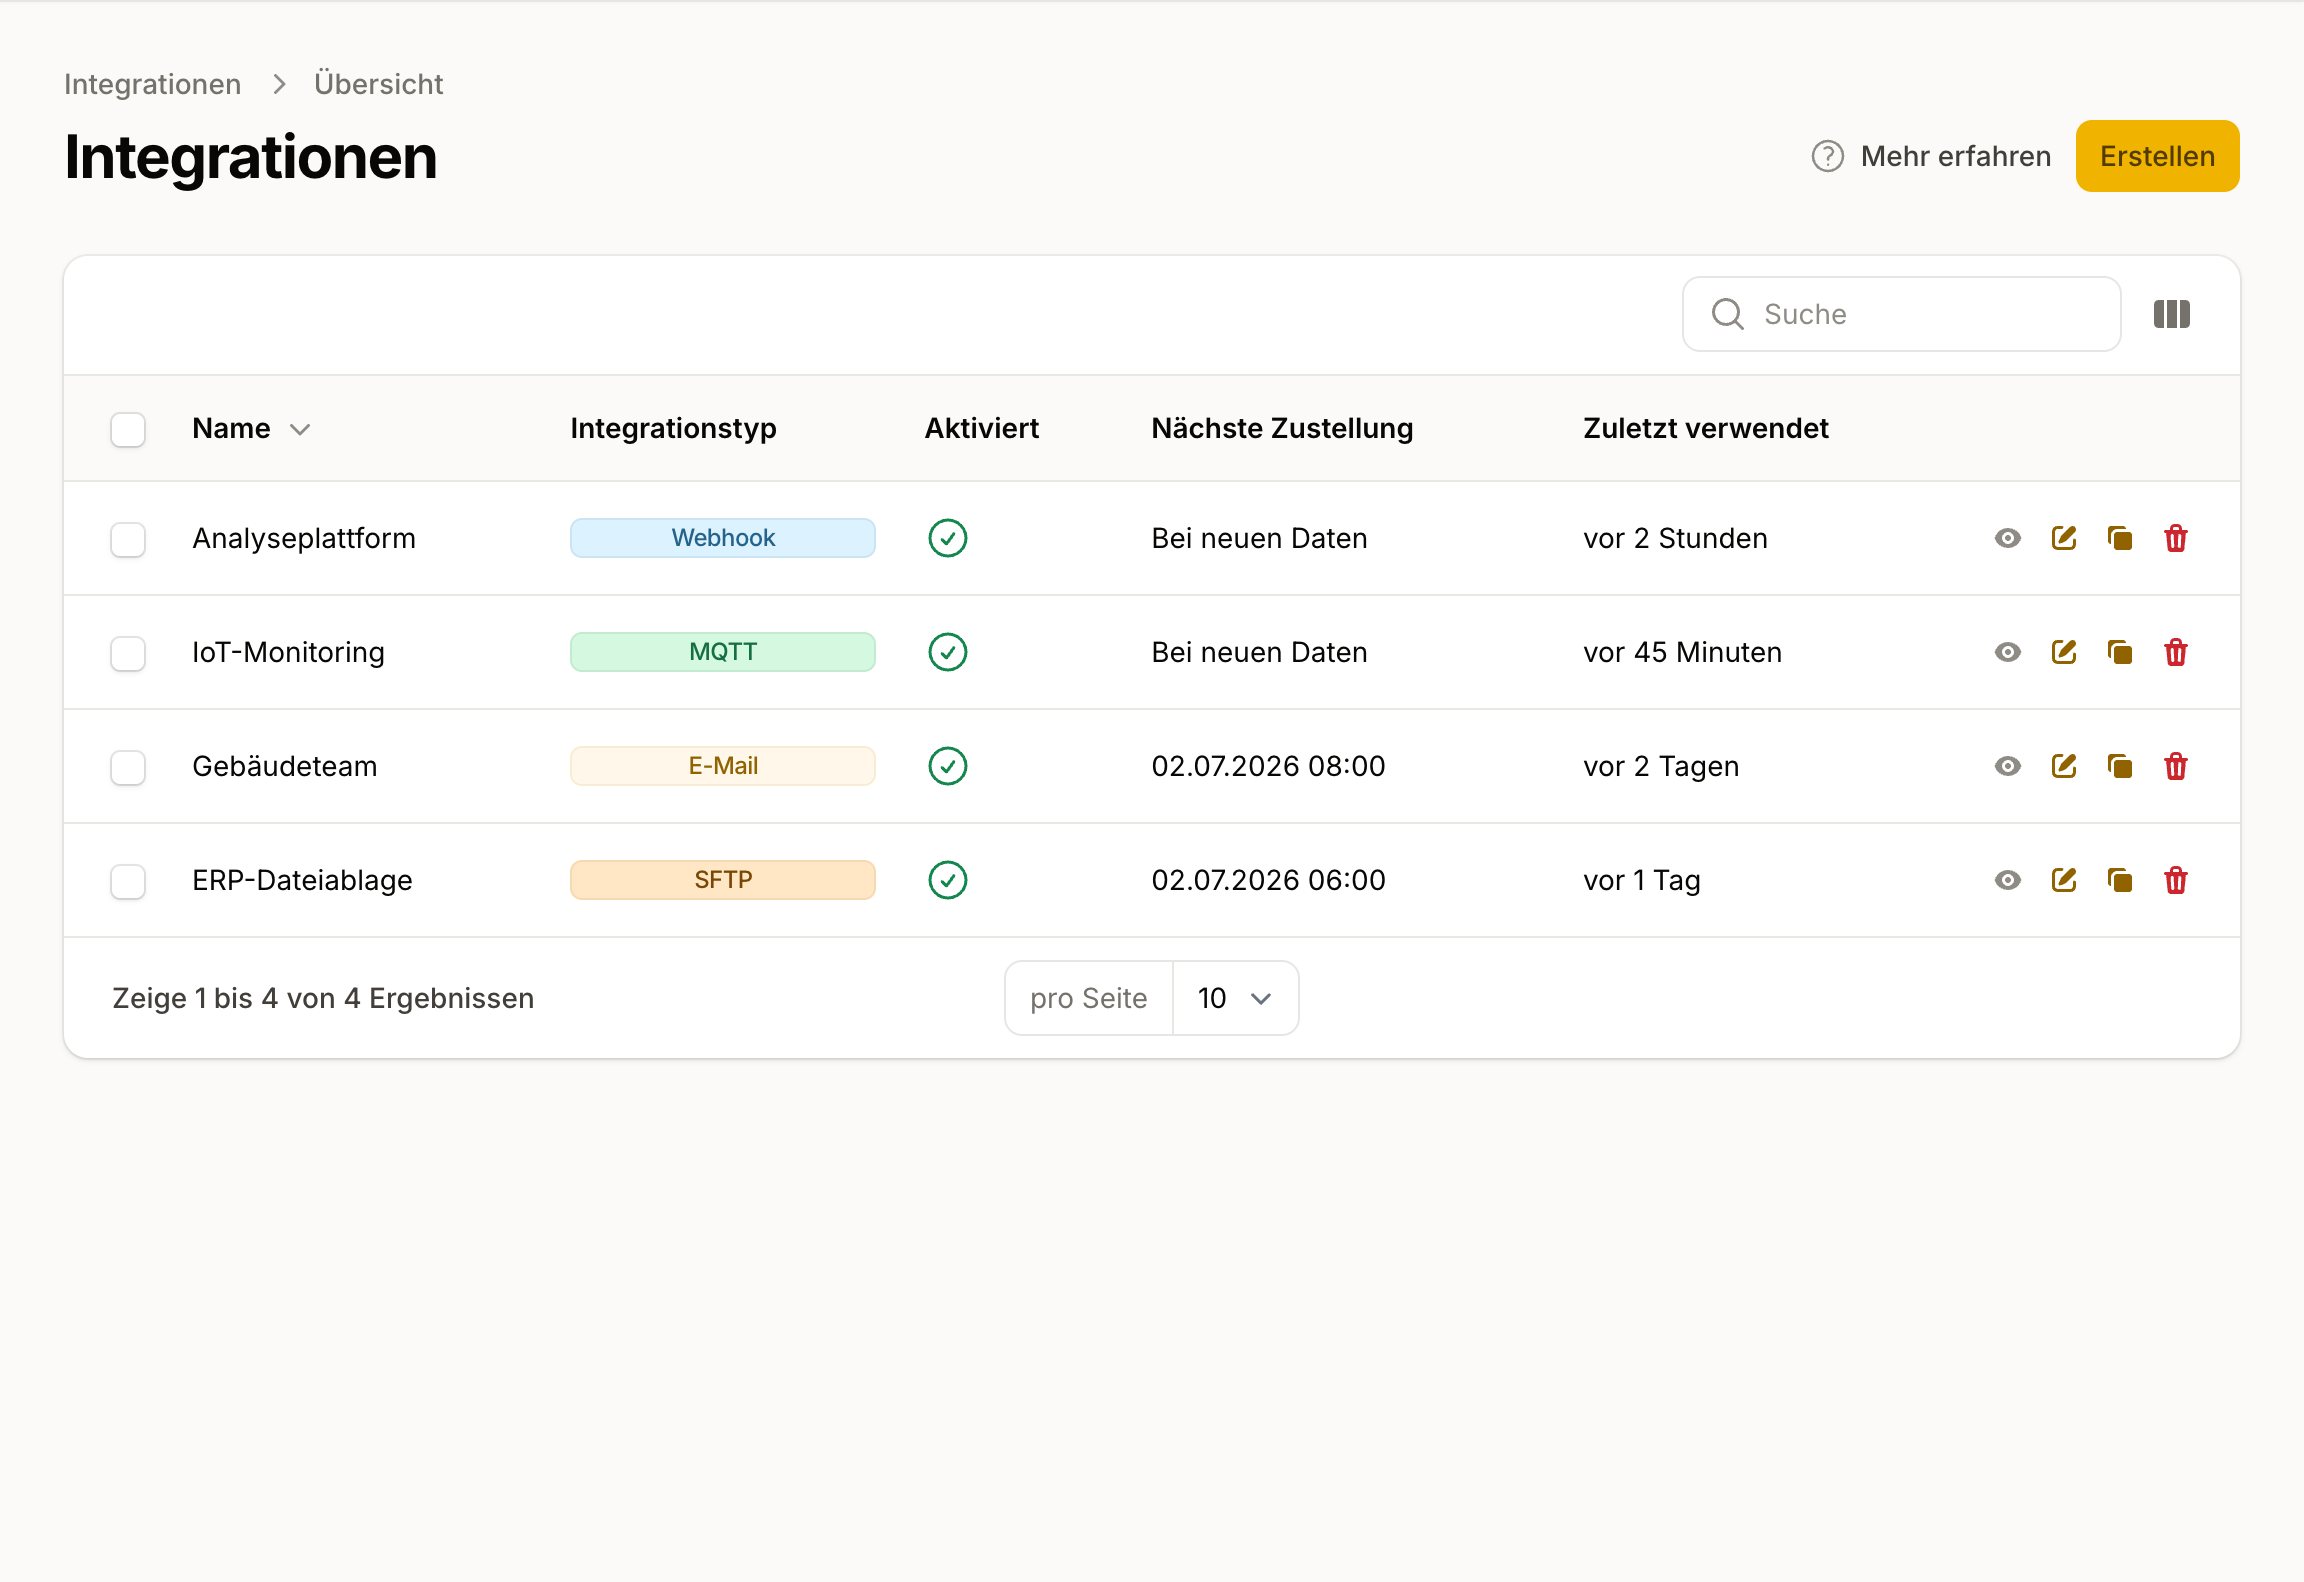Click the Webhook type badge
The width and height of the screenshot is (2304, 1582).
click(722, 538)
